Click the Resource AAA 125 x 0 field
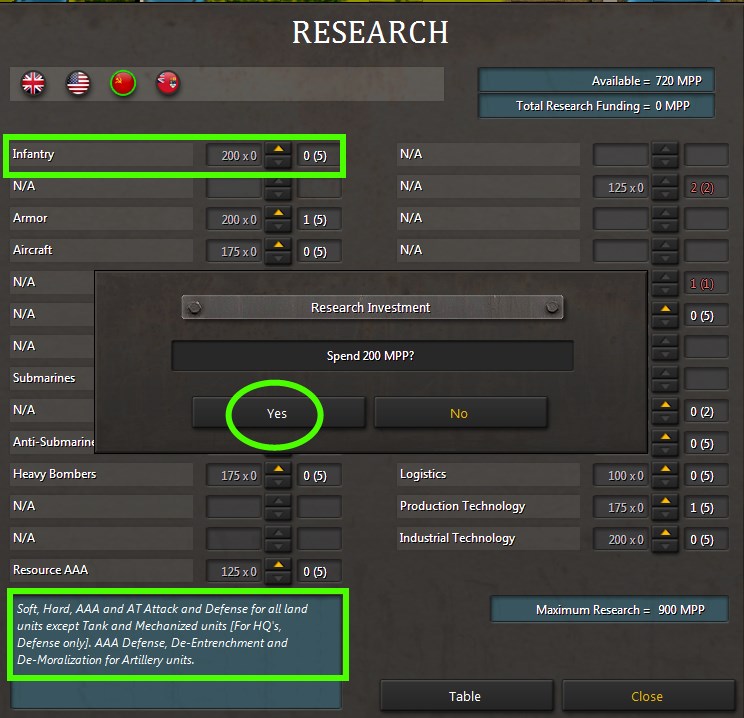 [234, 571]
